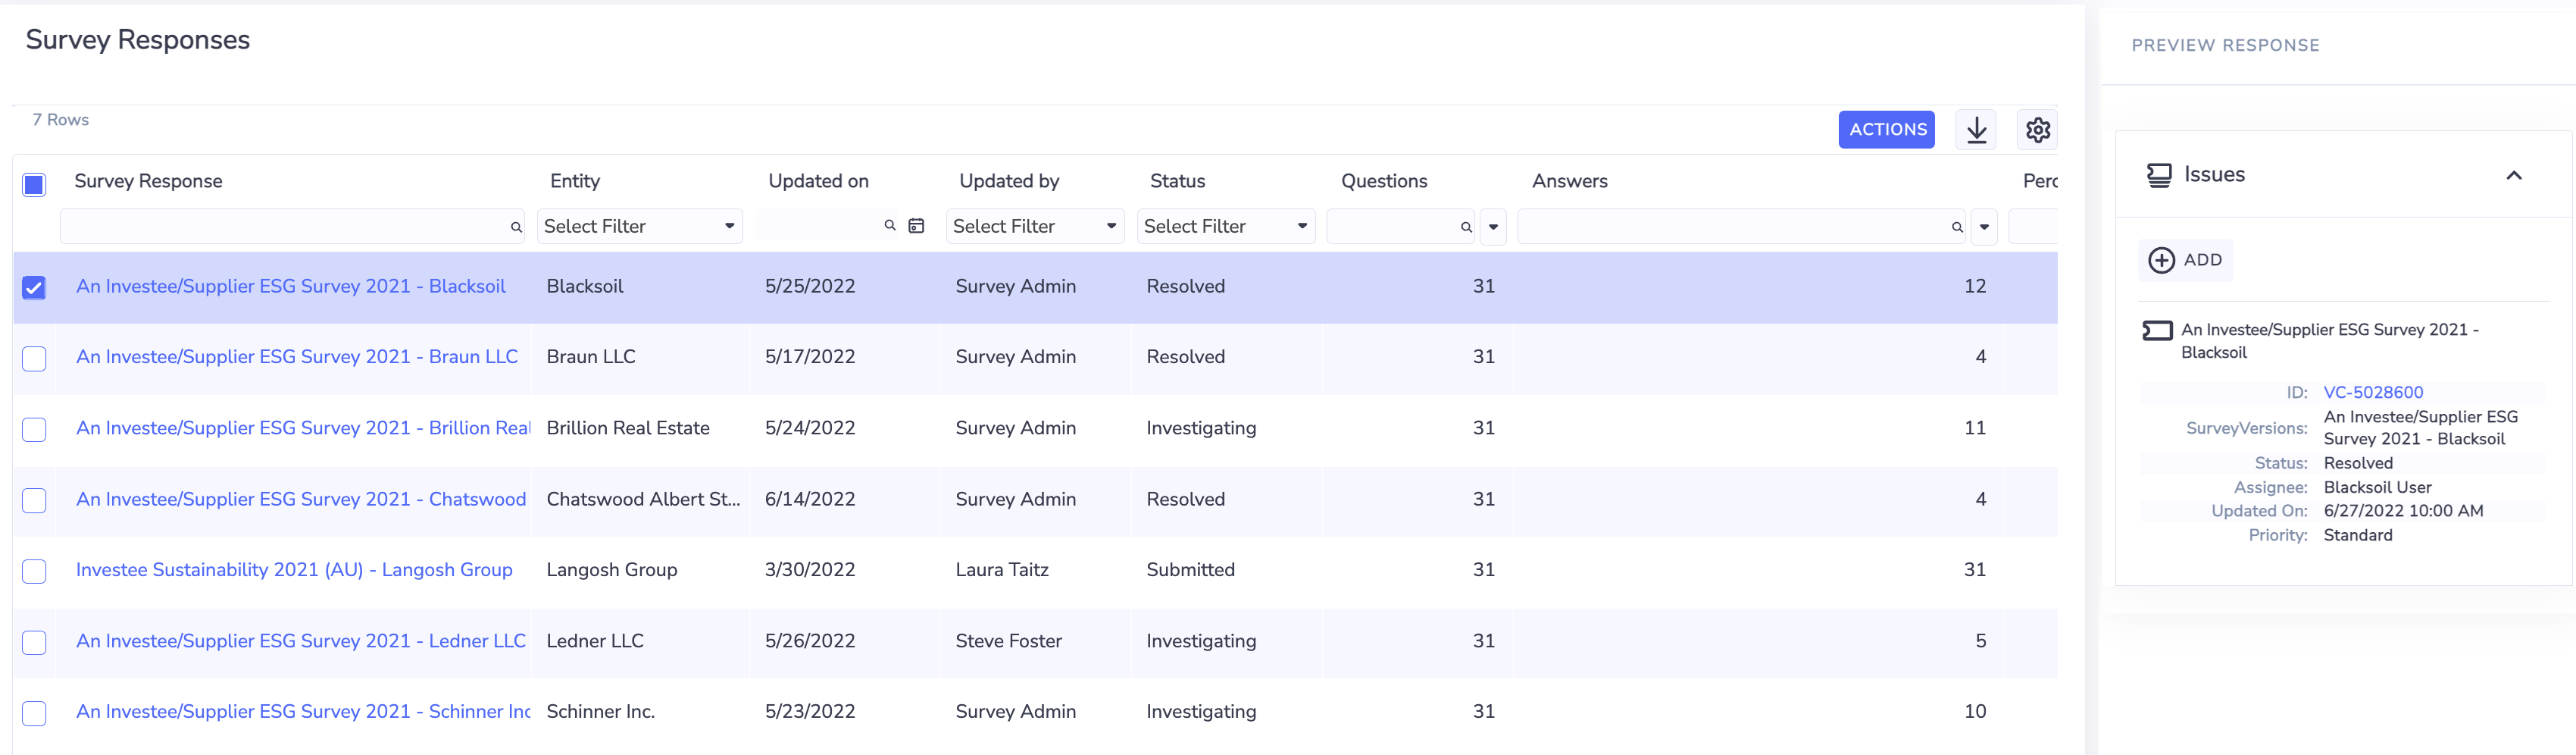Screen dimensions: 2576x755
Task: Click '6/27/2022 10:00 AM' updated value
Action: pos(2403,511)
